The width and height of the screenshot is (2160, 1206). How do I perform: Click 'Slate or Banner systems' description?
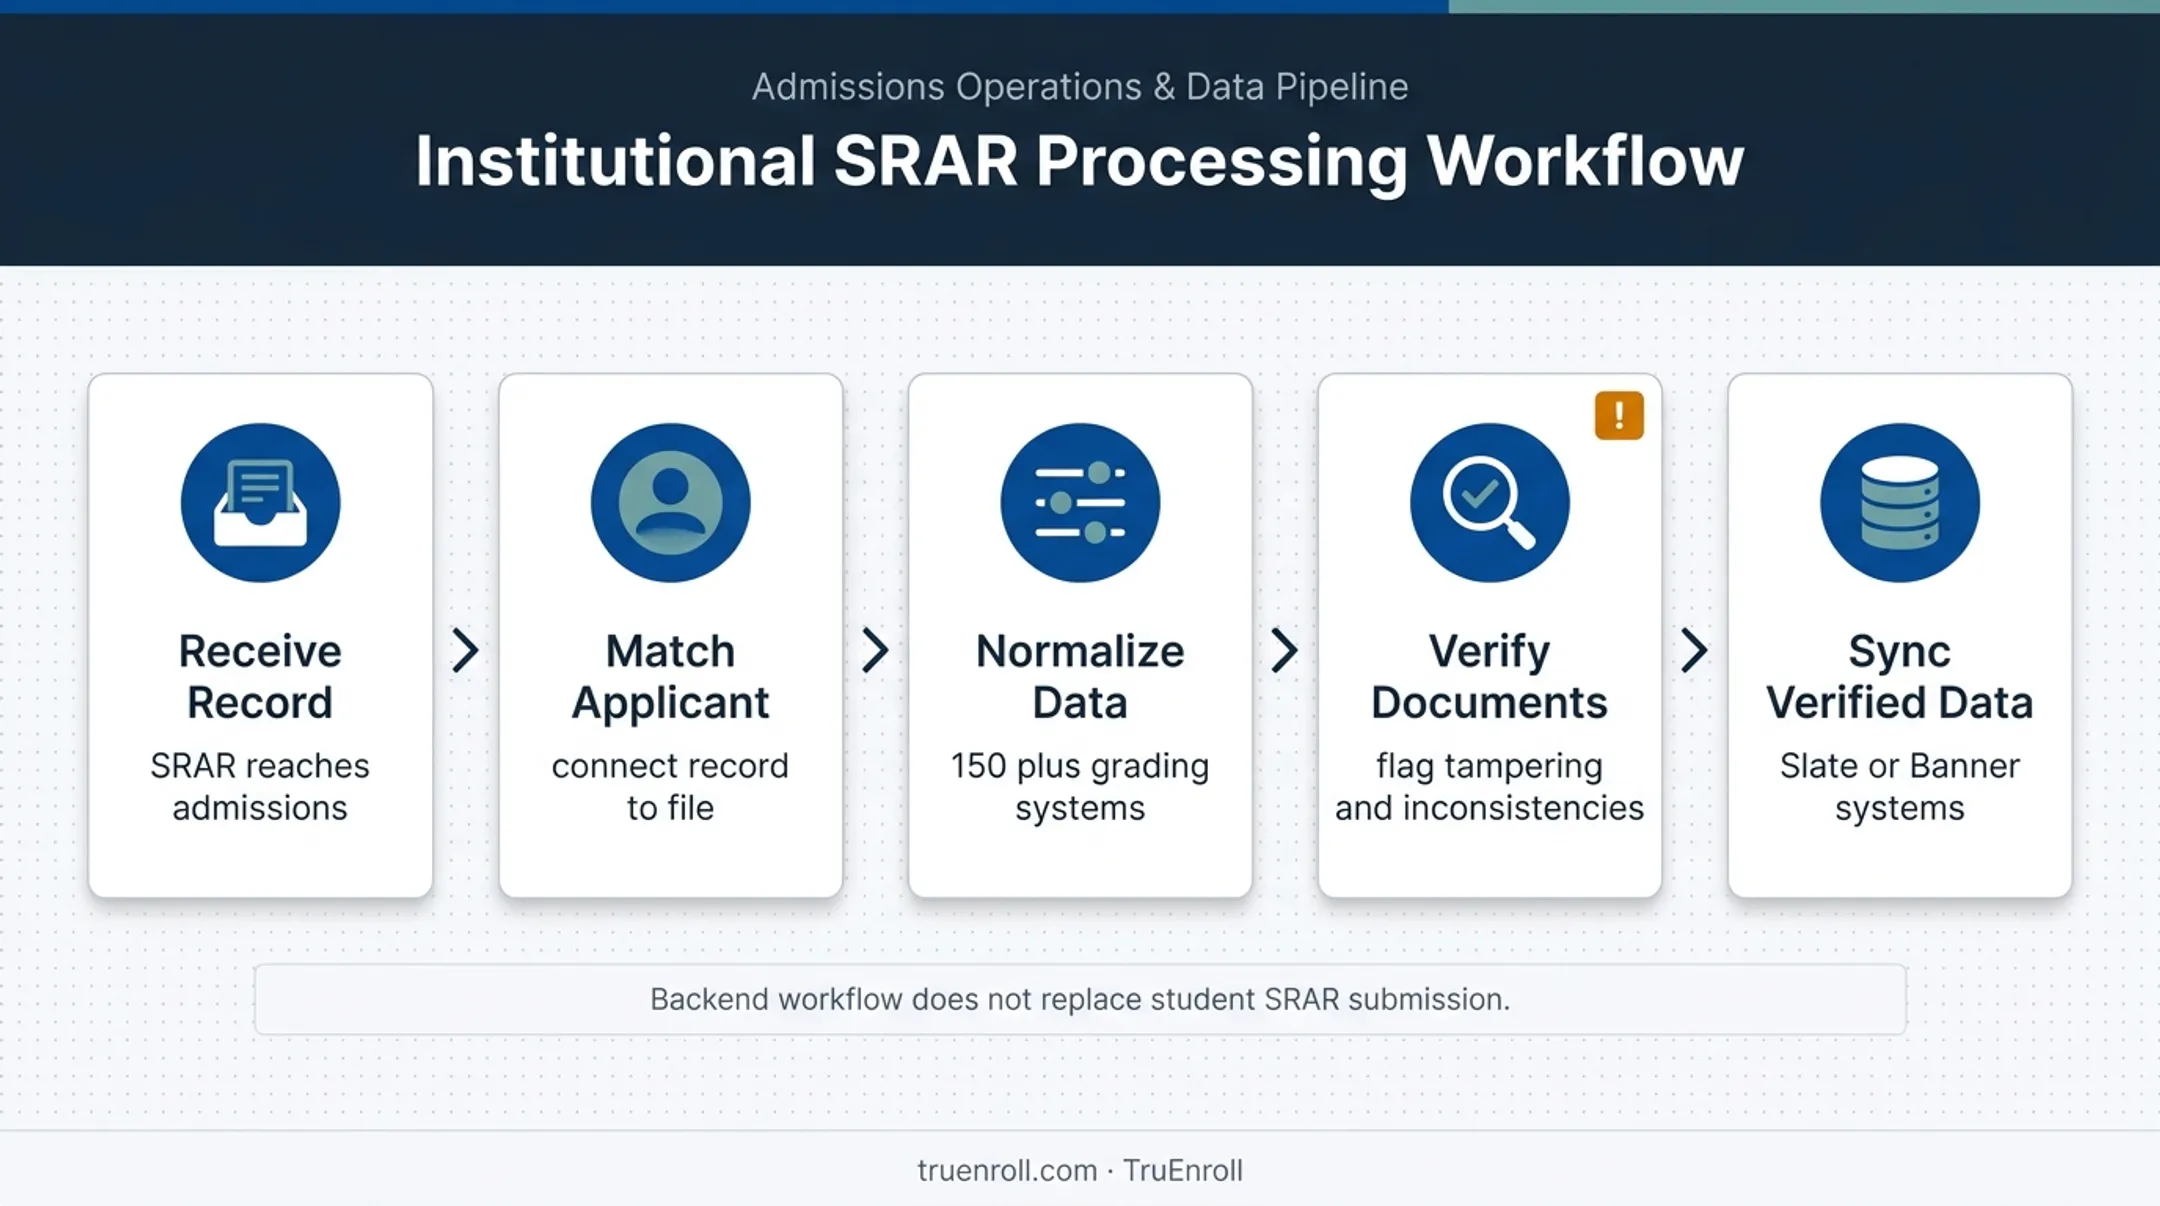[1899, 787]
